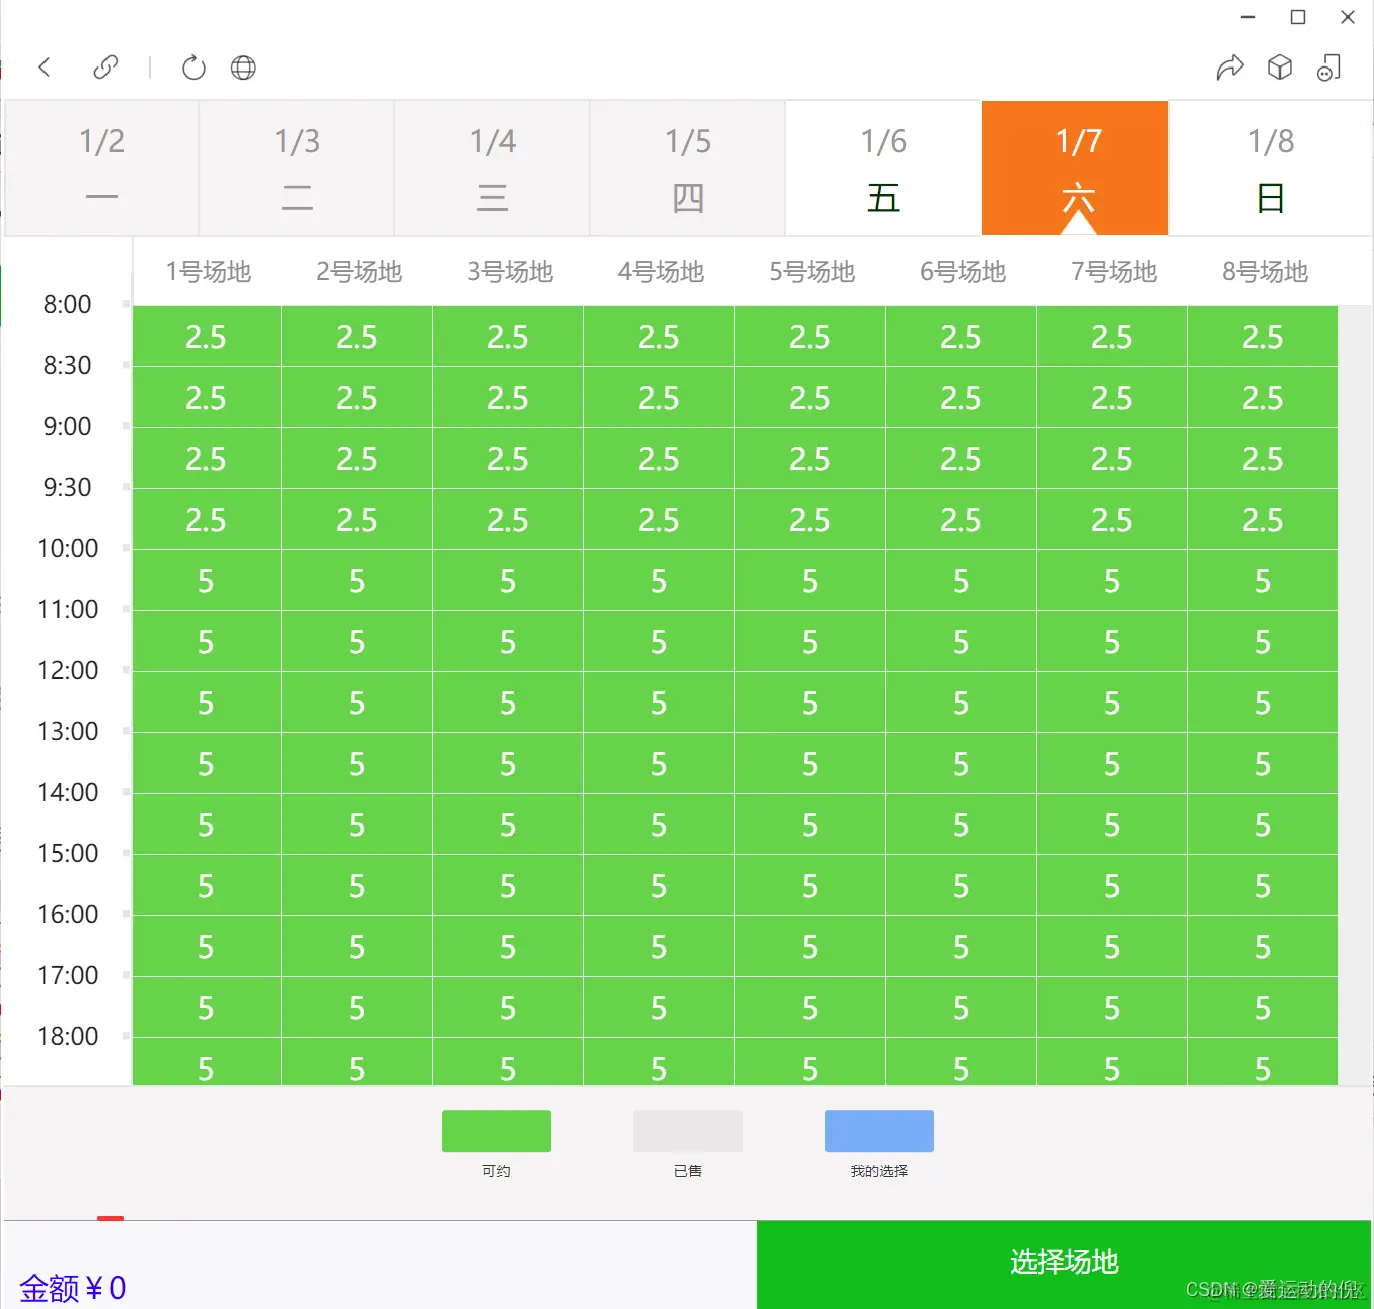
Task: Click the 7号场地 column header
Action: 1114,272
